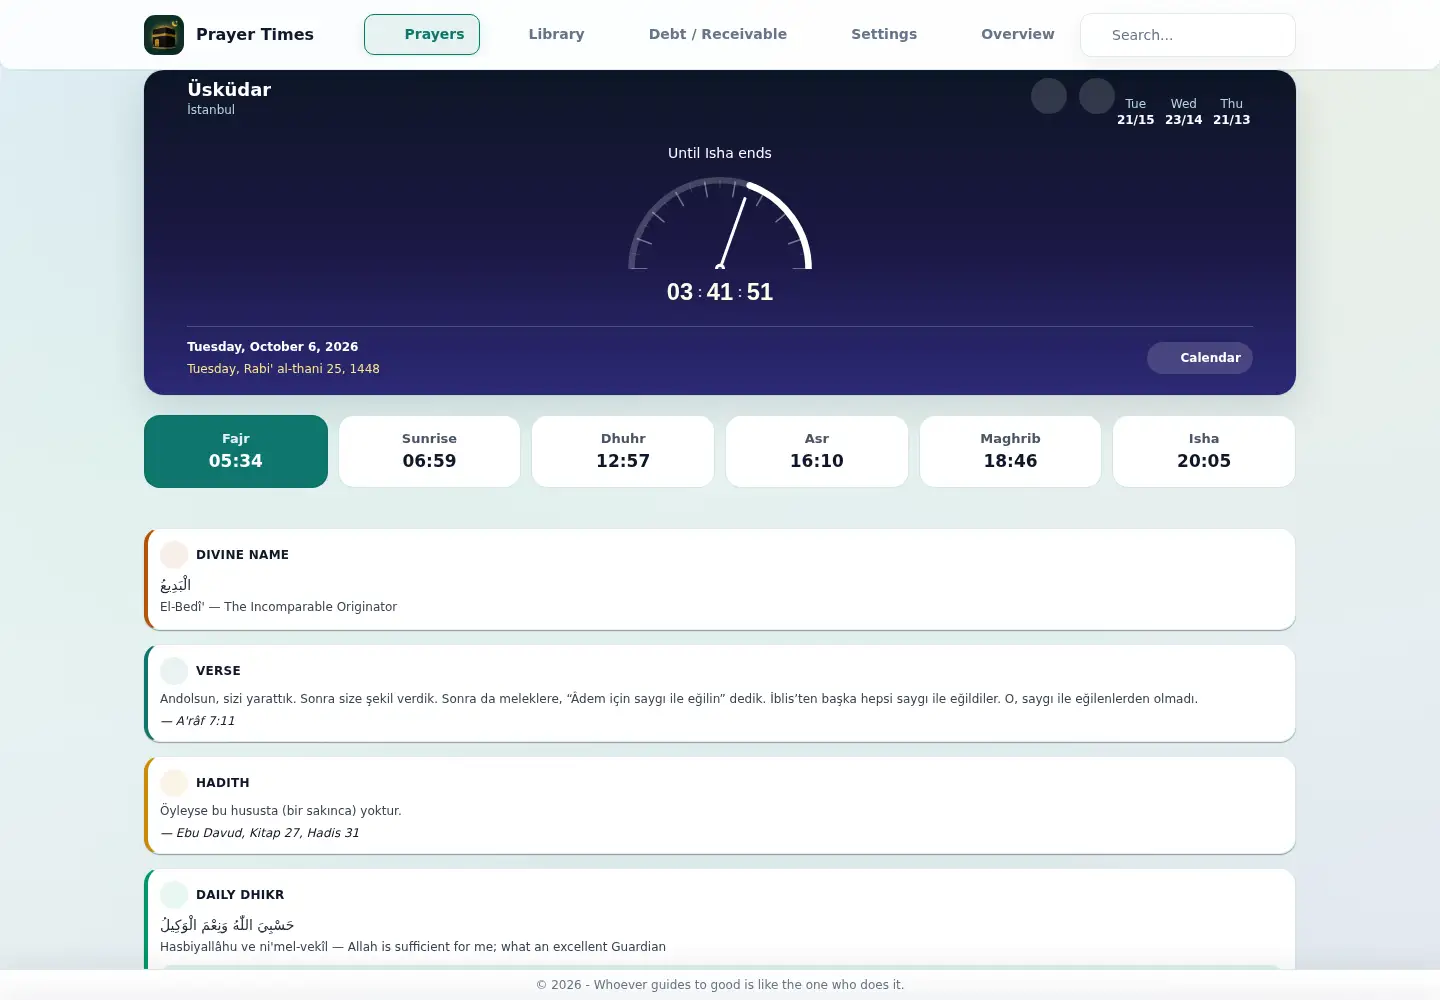Screen dimensions: 1440x1000
Task: Go to Debt / Receivable tab
Action: tap(718, 35)
